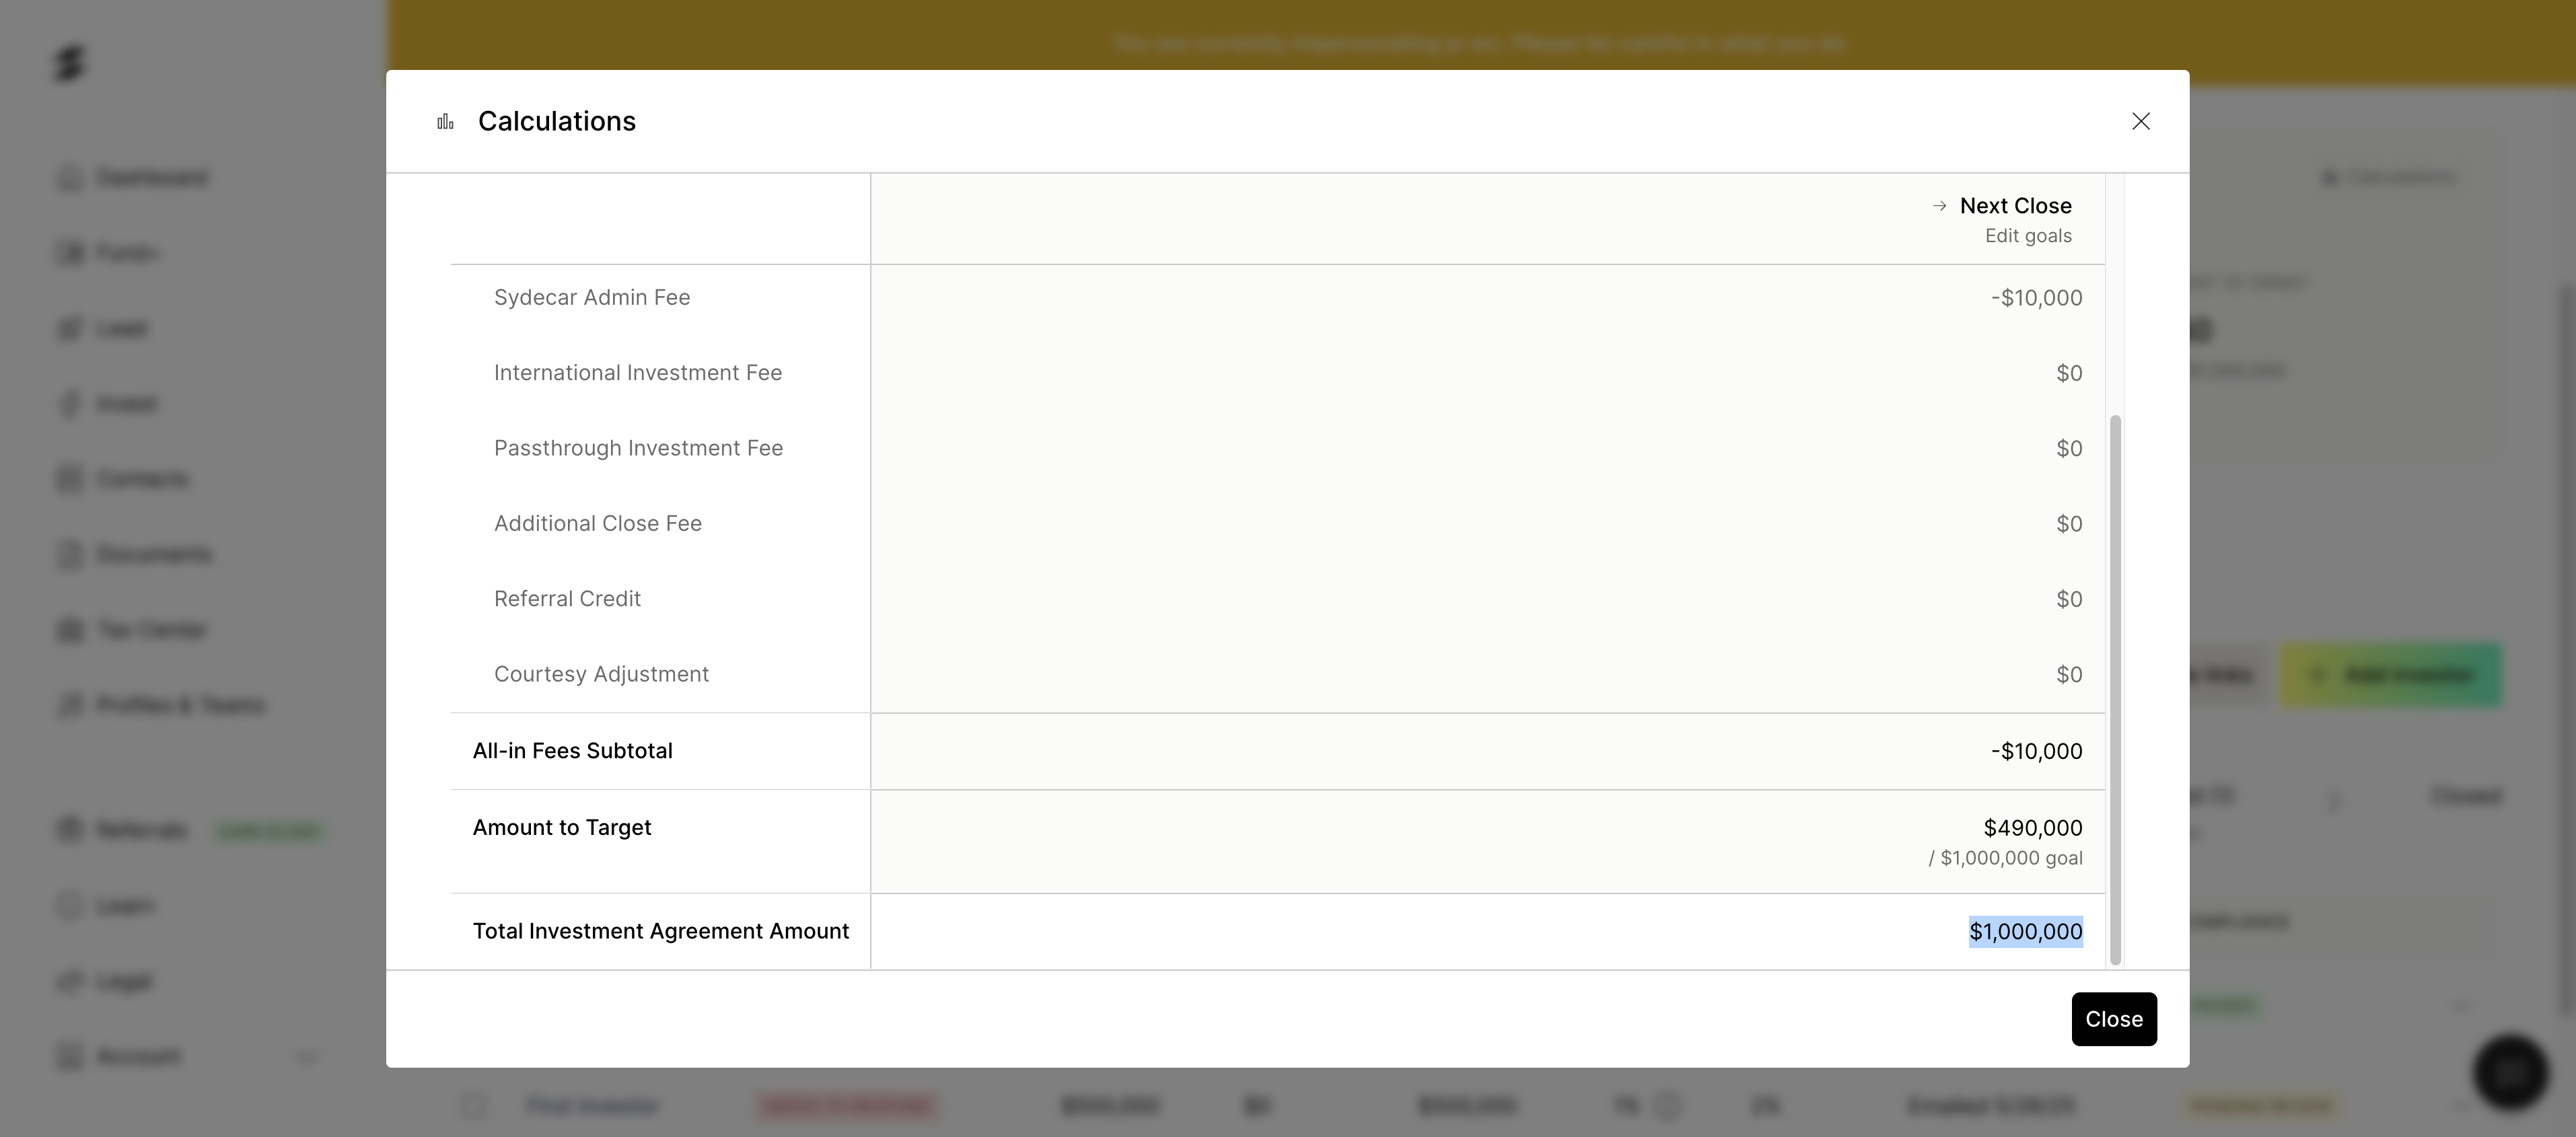Open the Edit goals link
The width and height of the screenshot is (2576, 1137).
click(x=2027, y=236)
